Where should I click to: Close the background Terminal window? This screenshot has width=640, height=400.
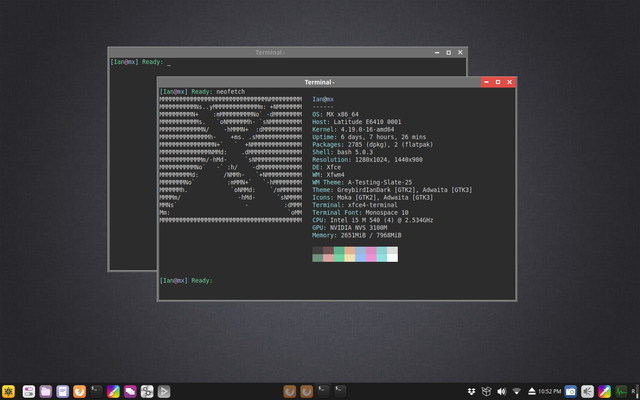[x=460, y=52]
